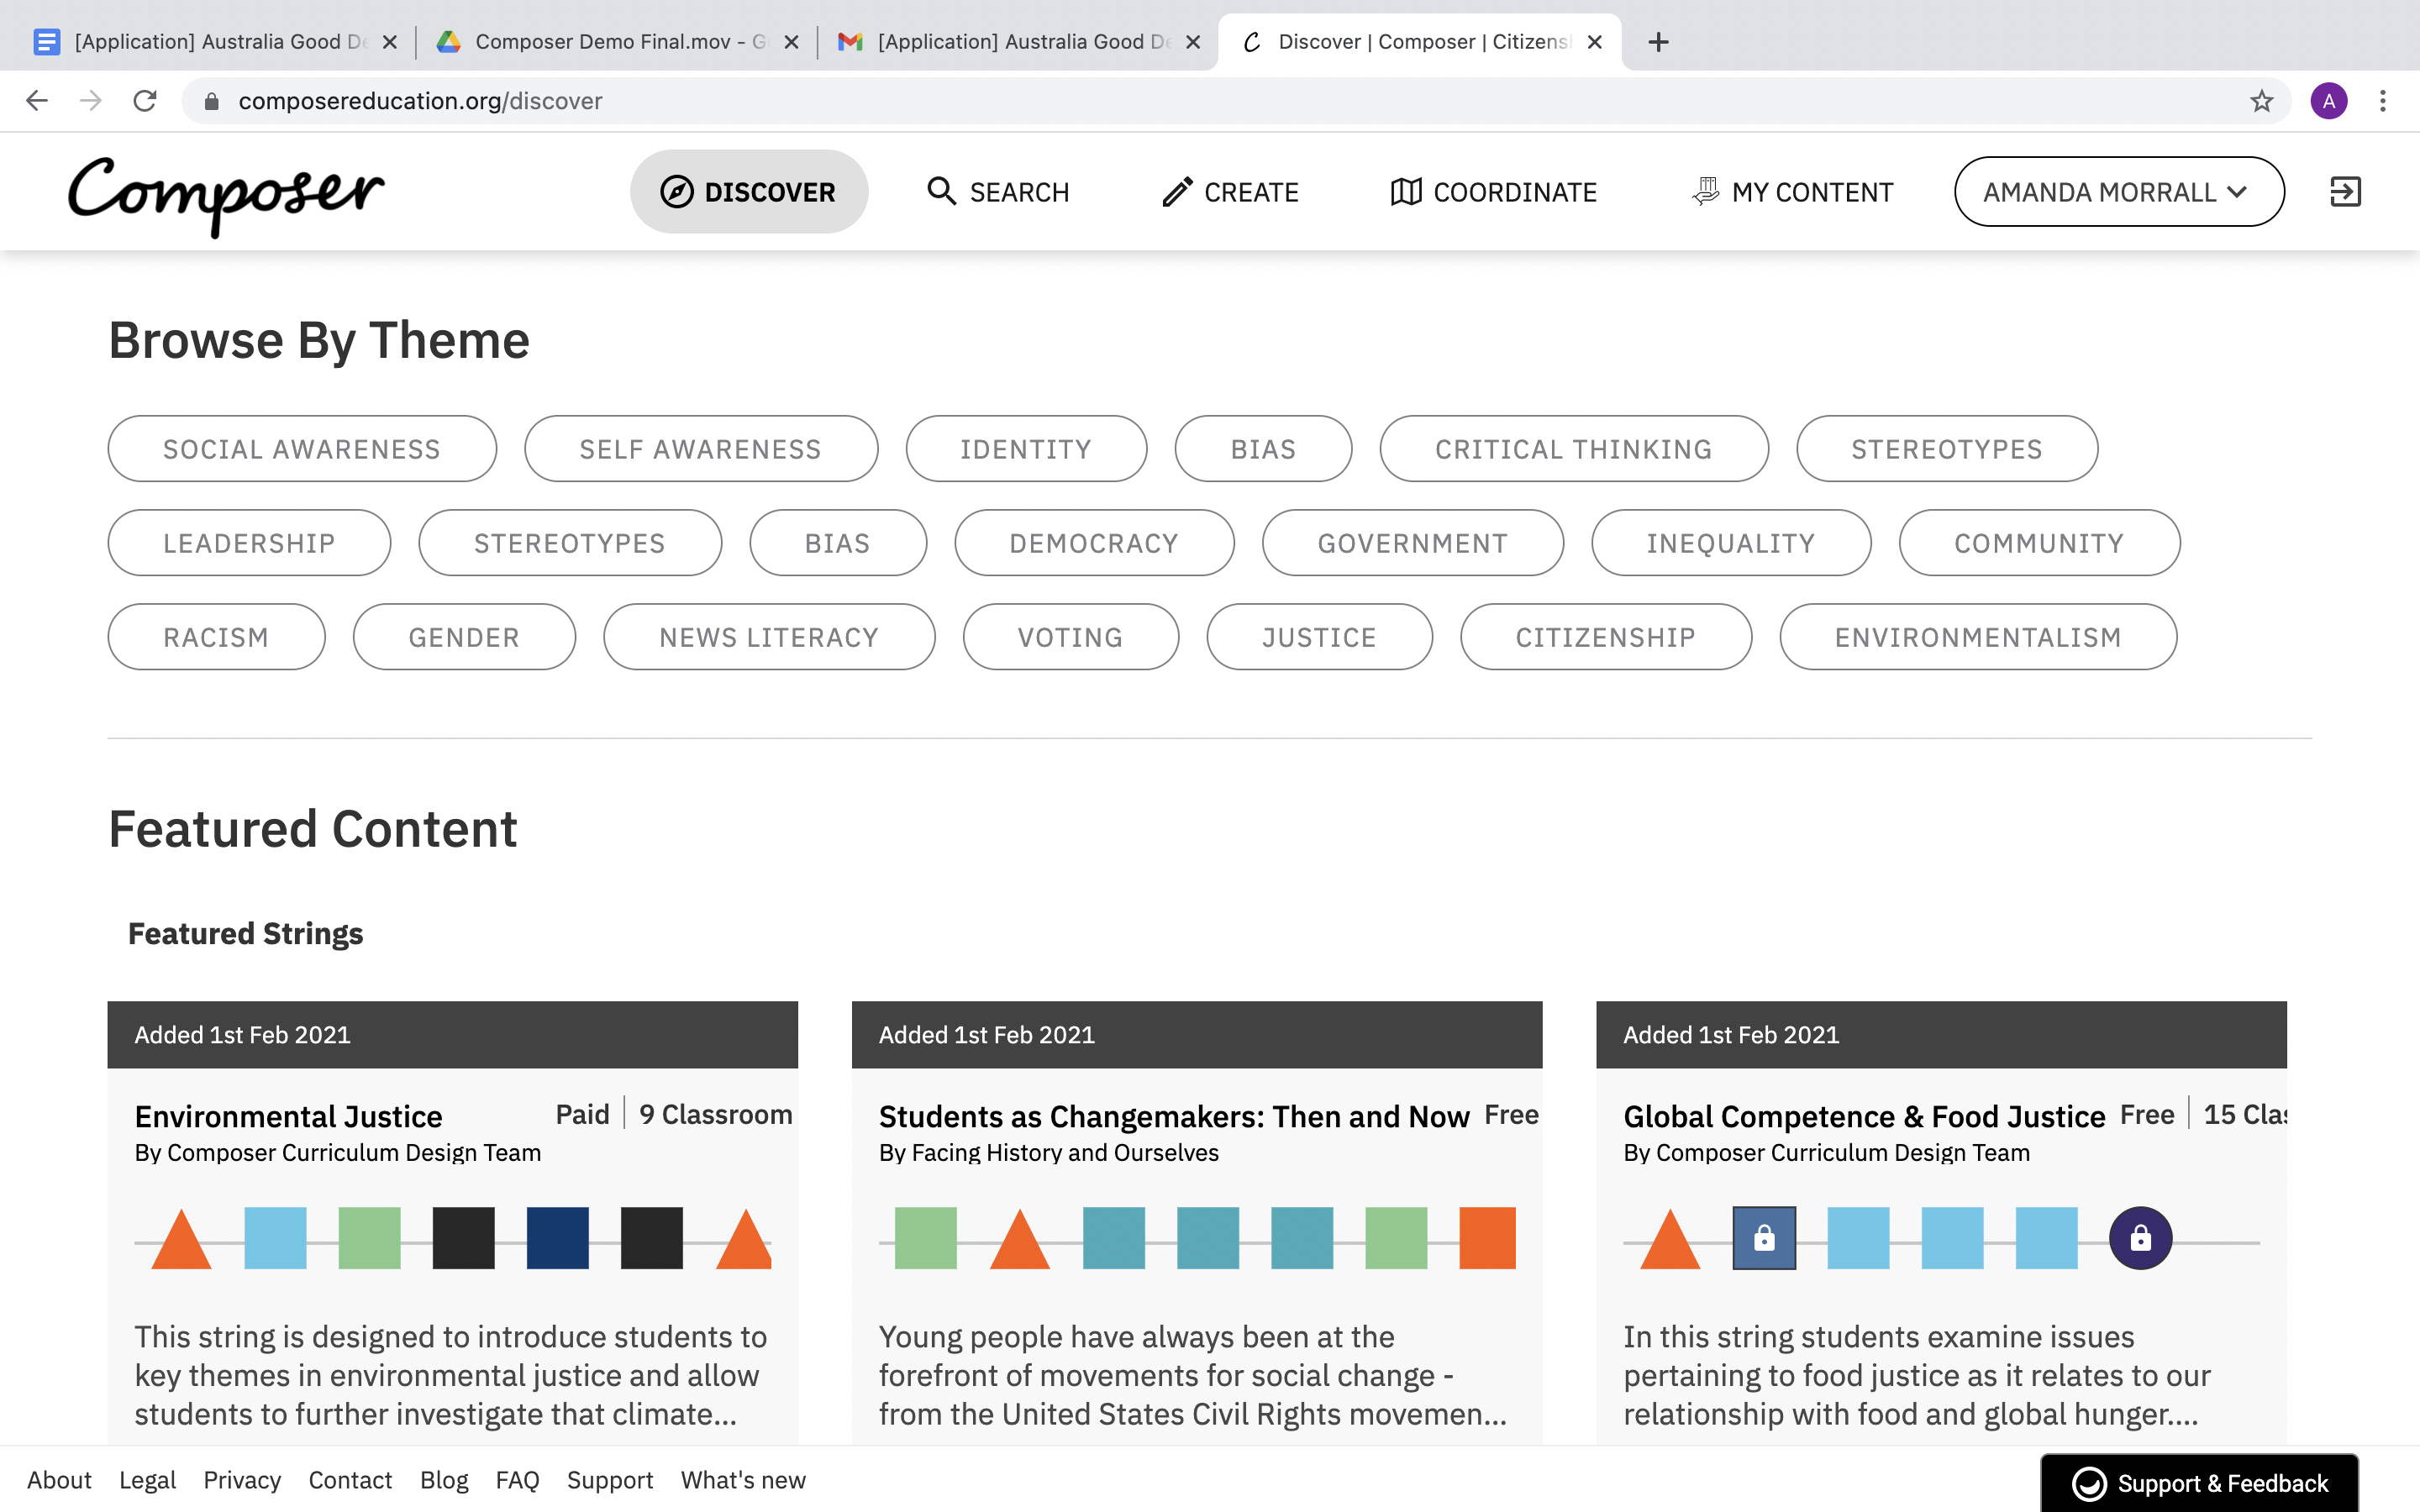Open the Coordinate navigation item
Screen dimensions: 2420x1512
1494,191
